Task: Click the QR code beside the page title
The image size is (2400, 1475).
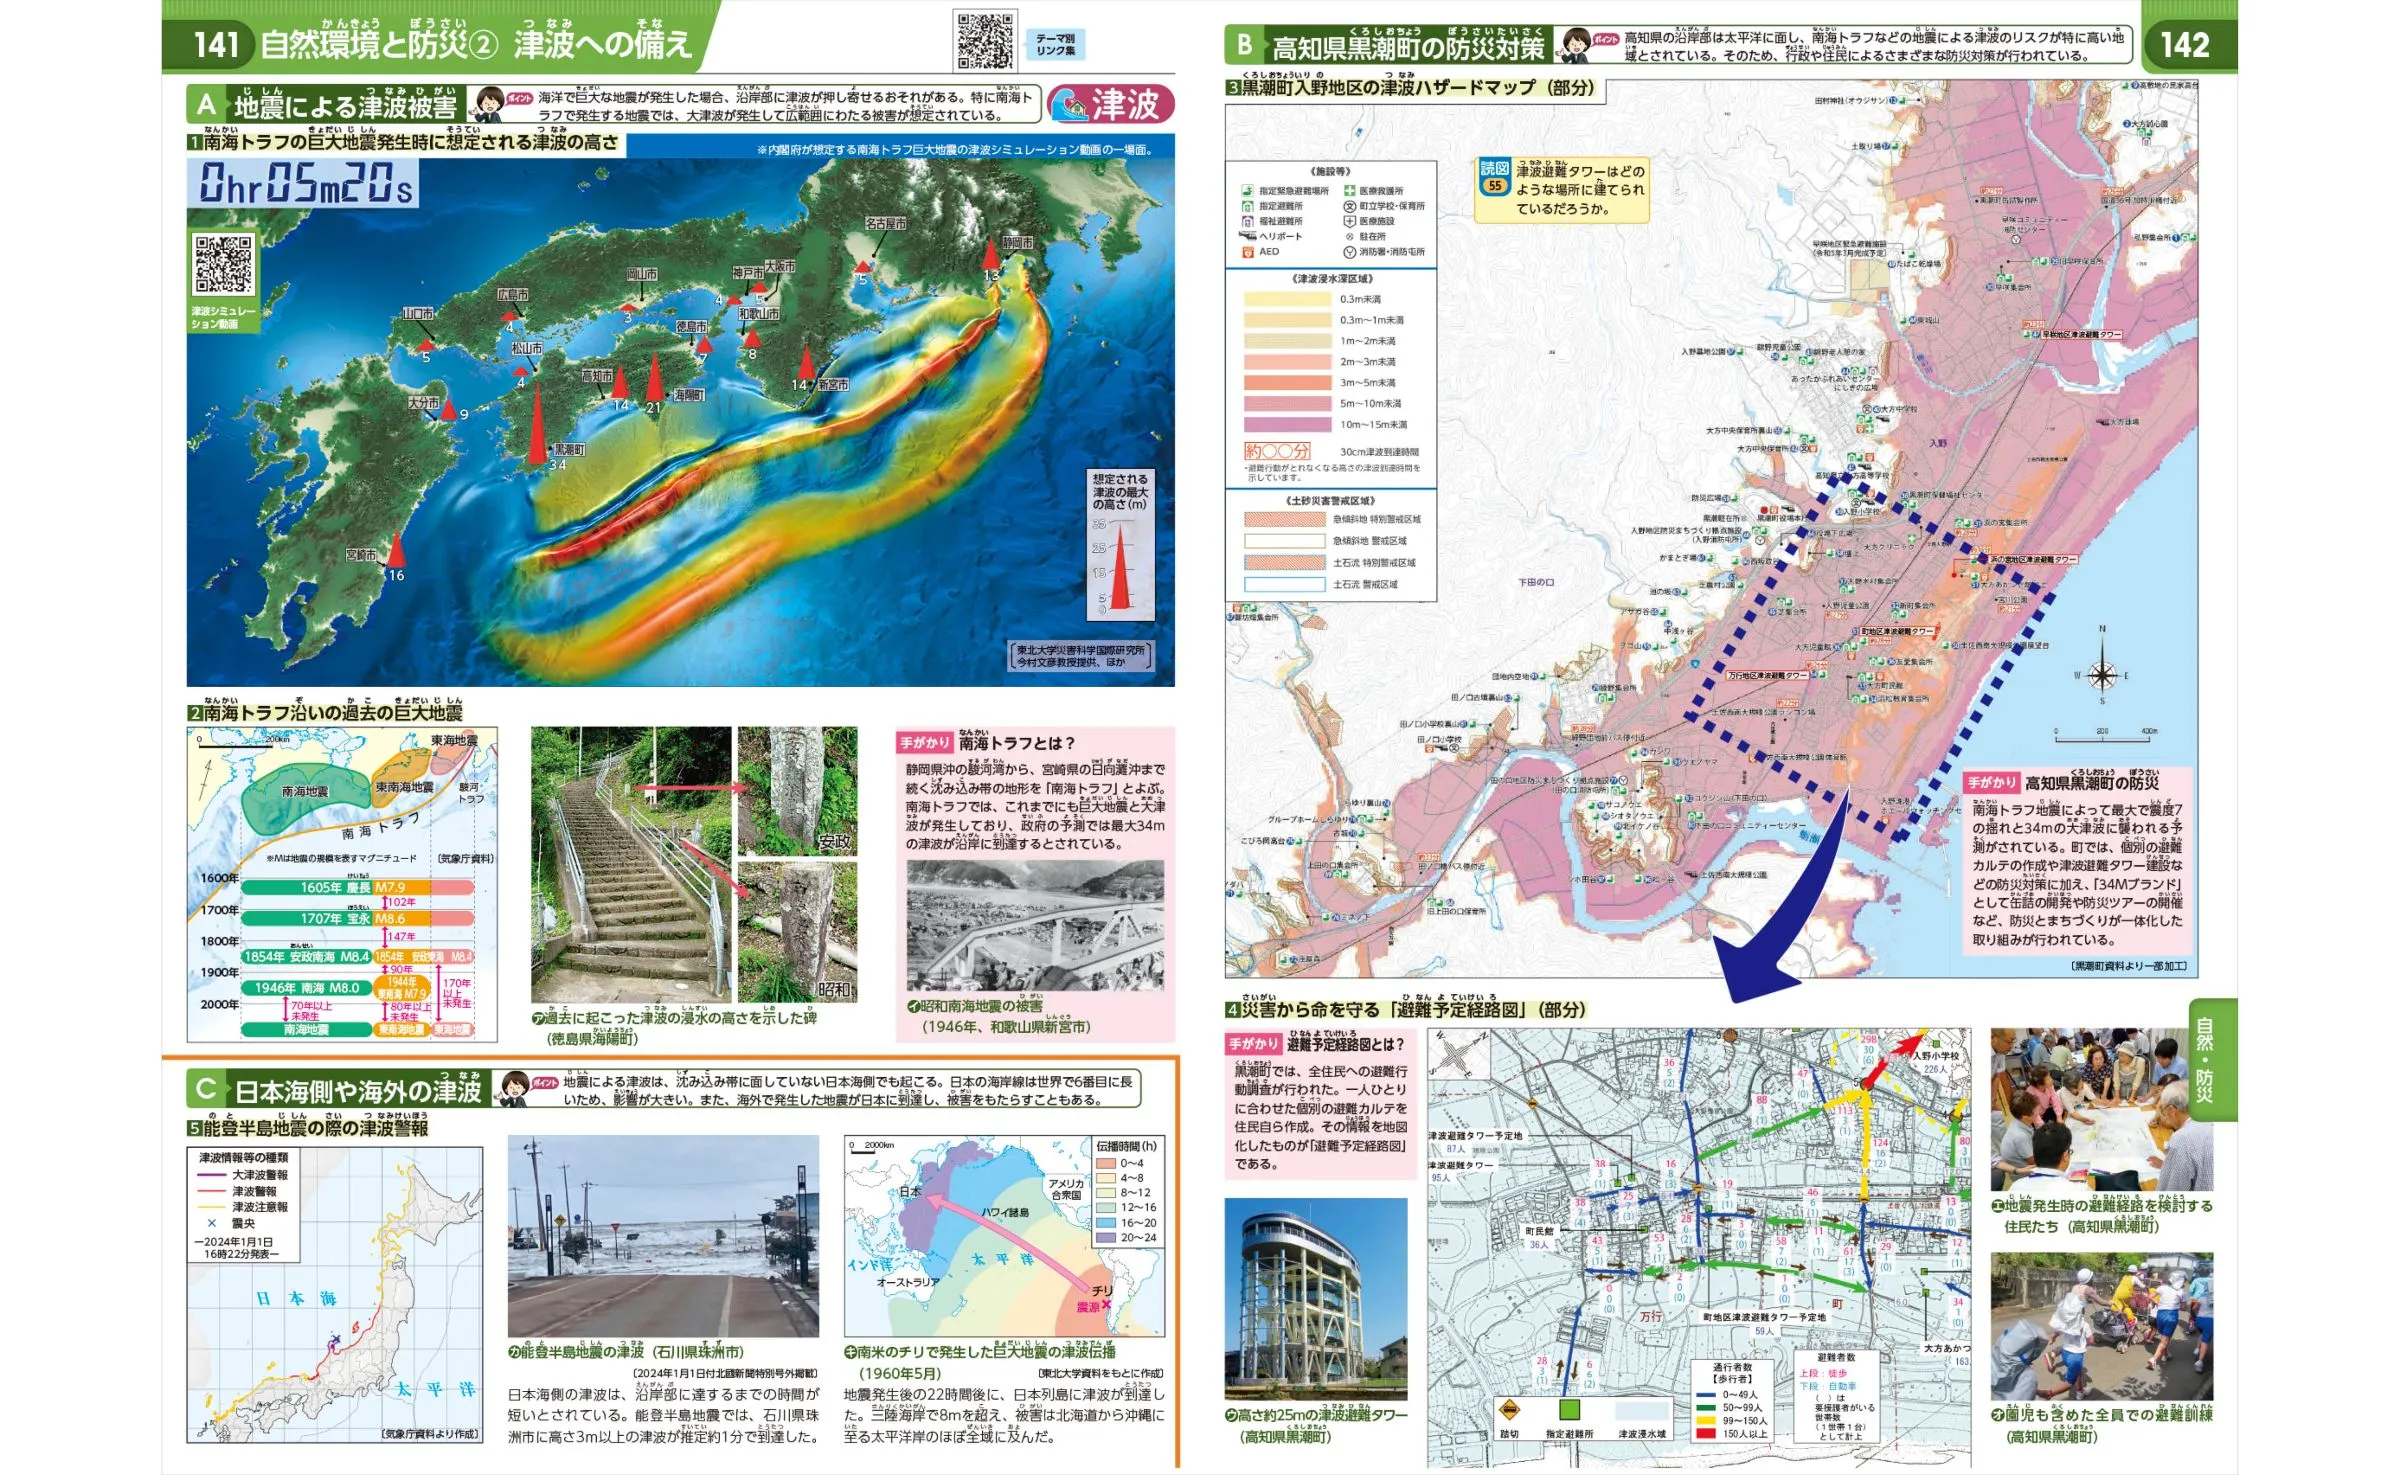Action: pyautogui.click(x=985, y=40)
